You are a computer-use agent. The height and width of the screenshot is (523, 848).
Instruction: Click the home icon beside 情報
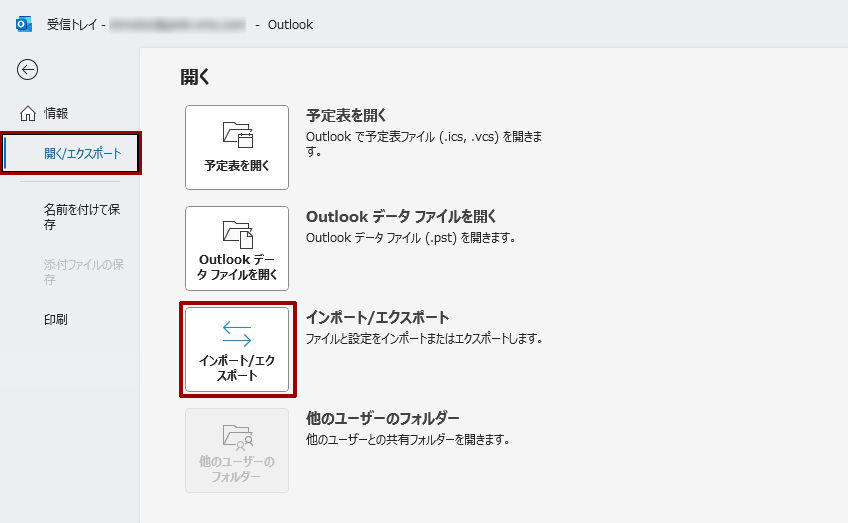click(28, 114)
